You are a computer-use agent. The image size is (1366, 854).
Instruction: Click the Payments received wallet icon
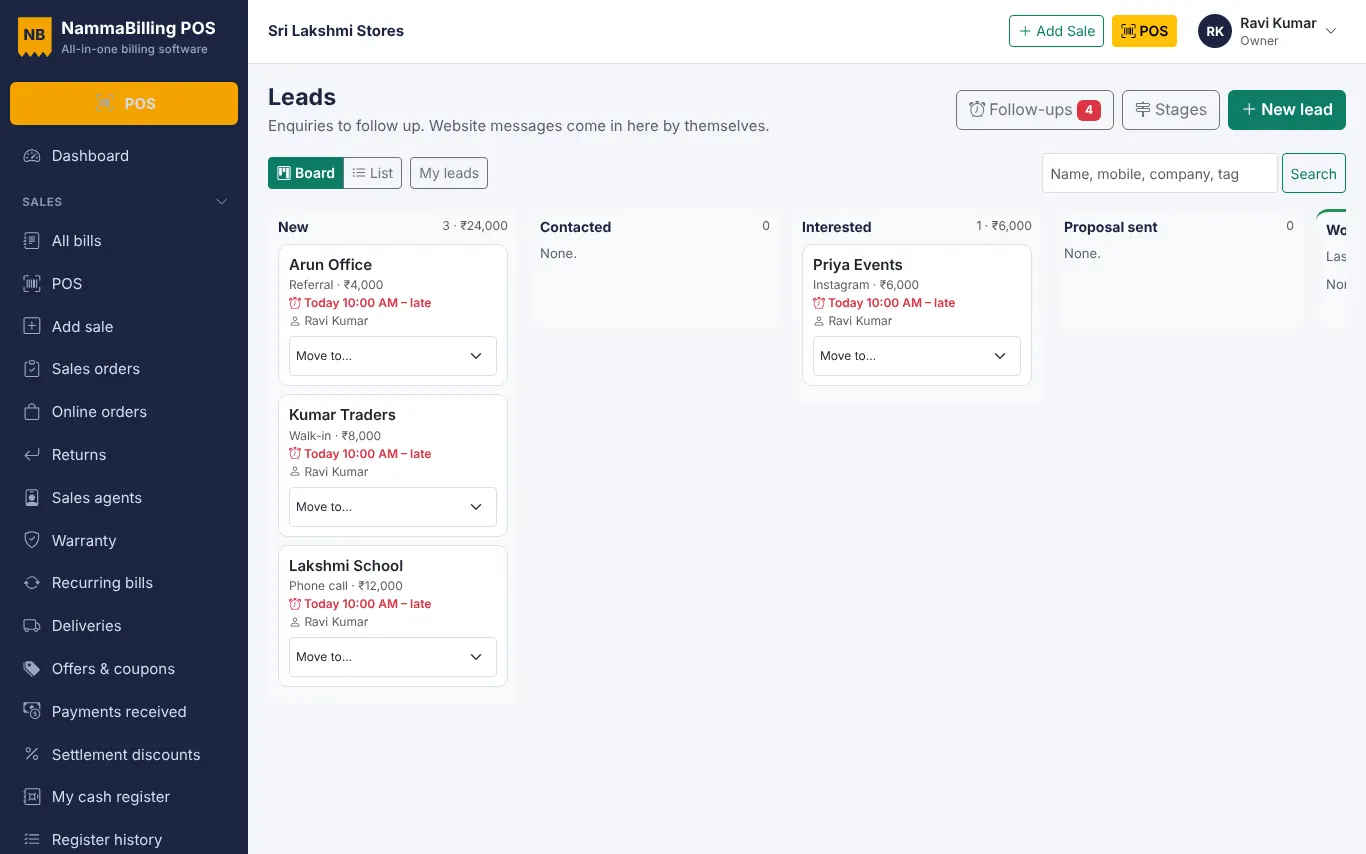[x=32, y=712]
